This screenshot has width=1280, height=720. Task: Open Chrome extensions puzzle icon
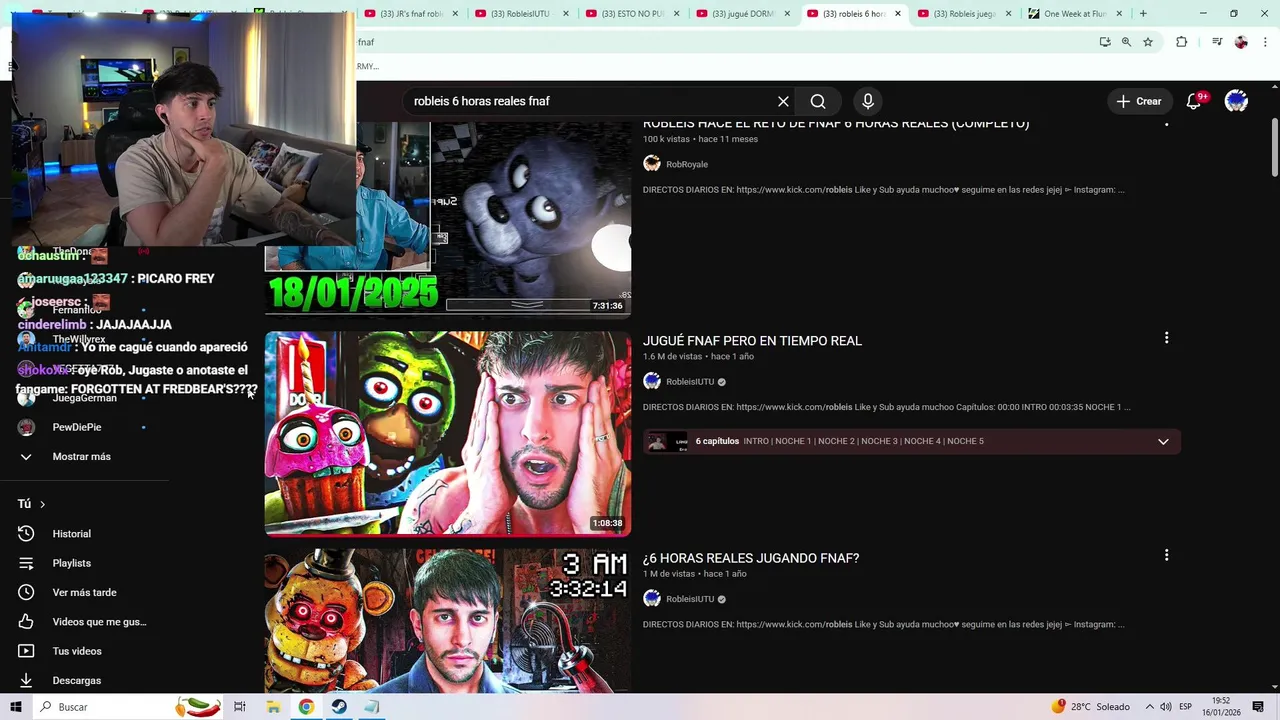pos(1182,42)
